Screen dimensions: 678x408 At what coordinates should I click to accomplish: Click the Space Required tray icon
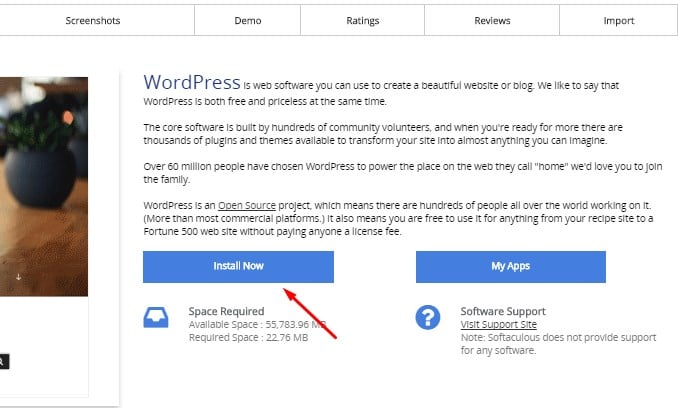point(156,318)
